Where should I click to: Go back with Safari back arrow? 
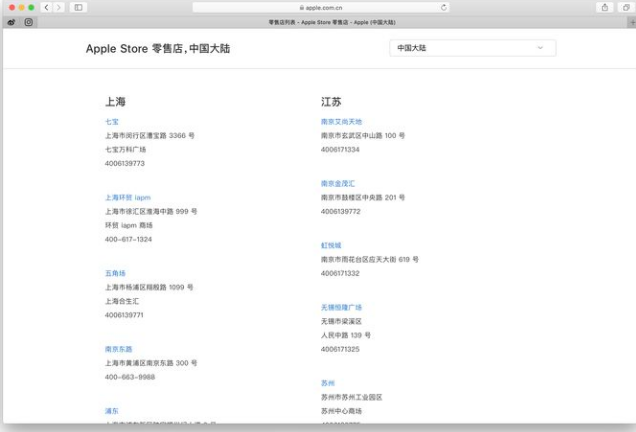click(x=47, y=7)
